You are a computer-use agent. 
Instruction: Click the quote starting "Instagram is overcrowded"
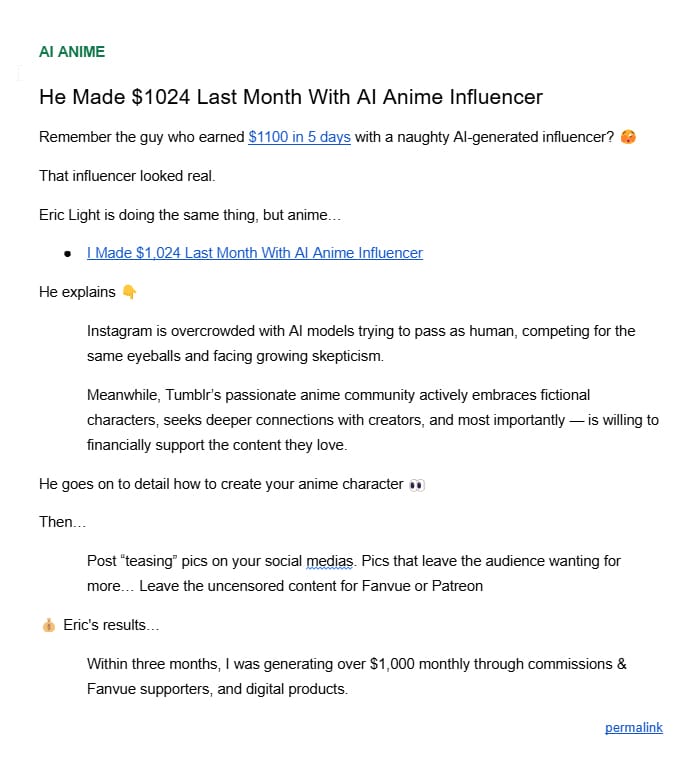pos(360,342)
